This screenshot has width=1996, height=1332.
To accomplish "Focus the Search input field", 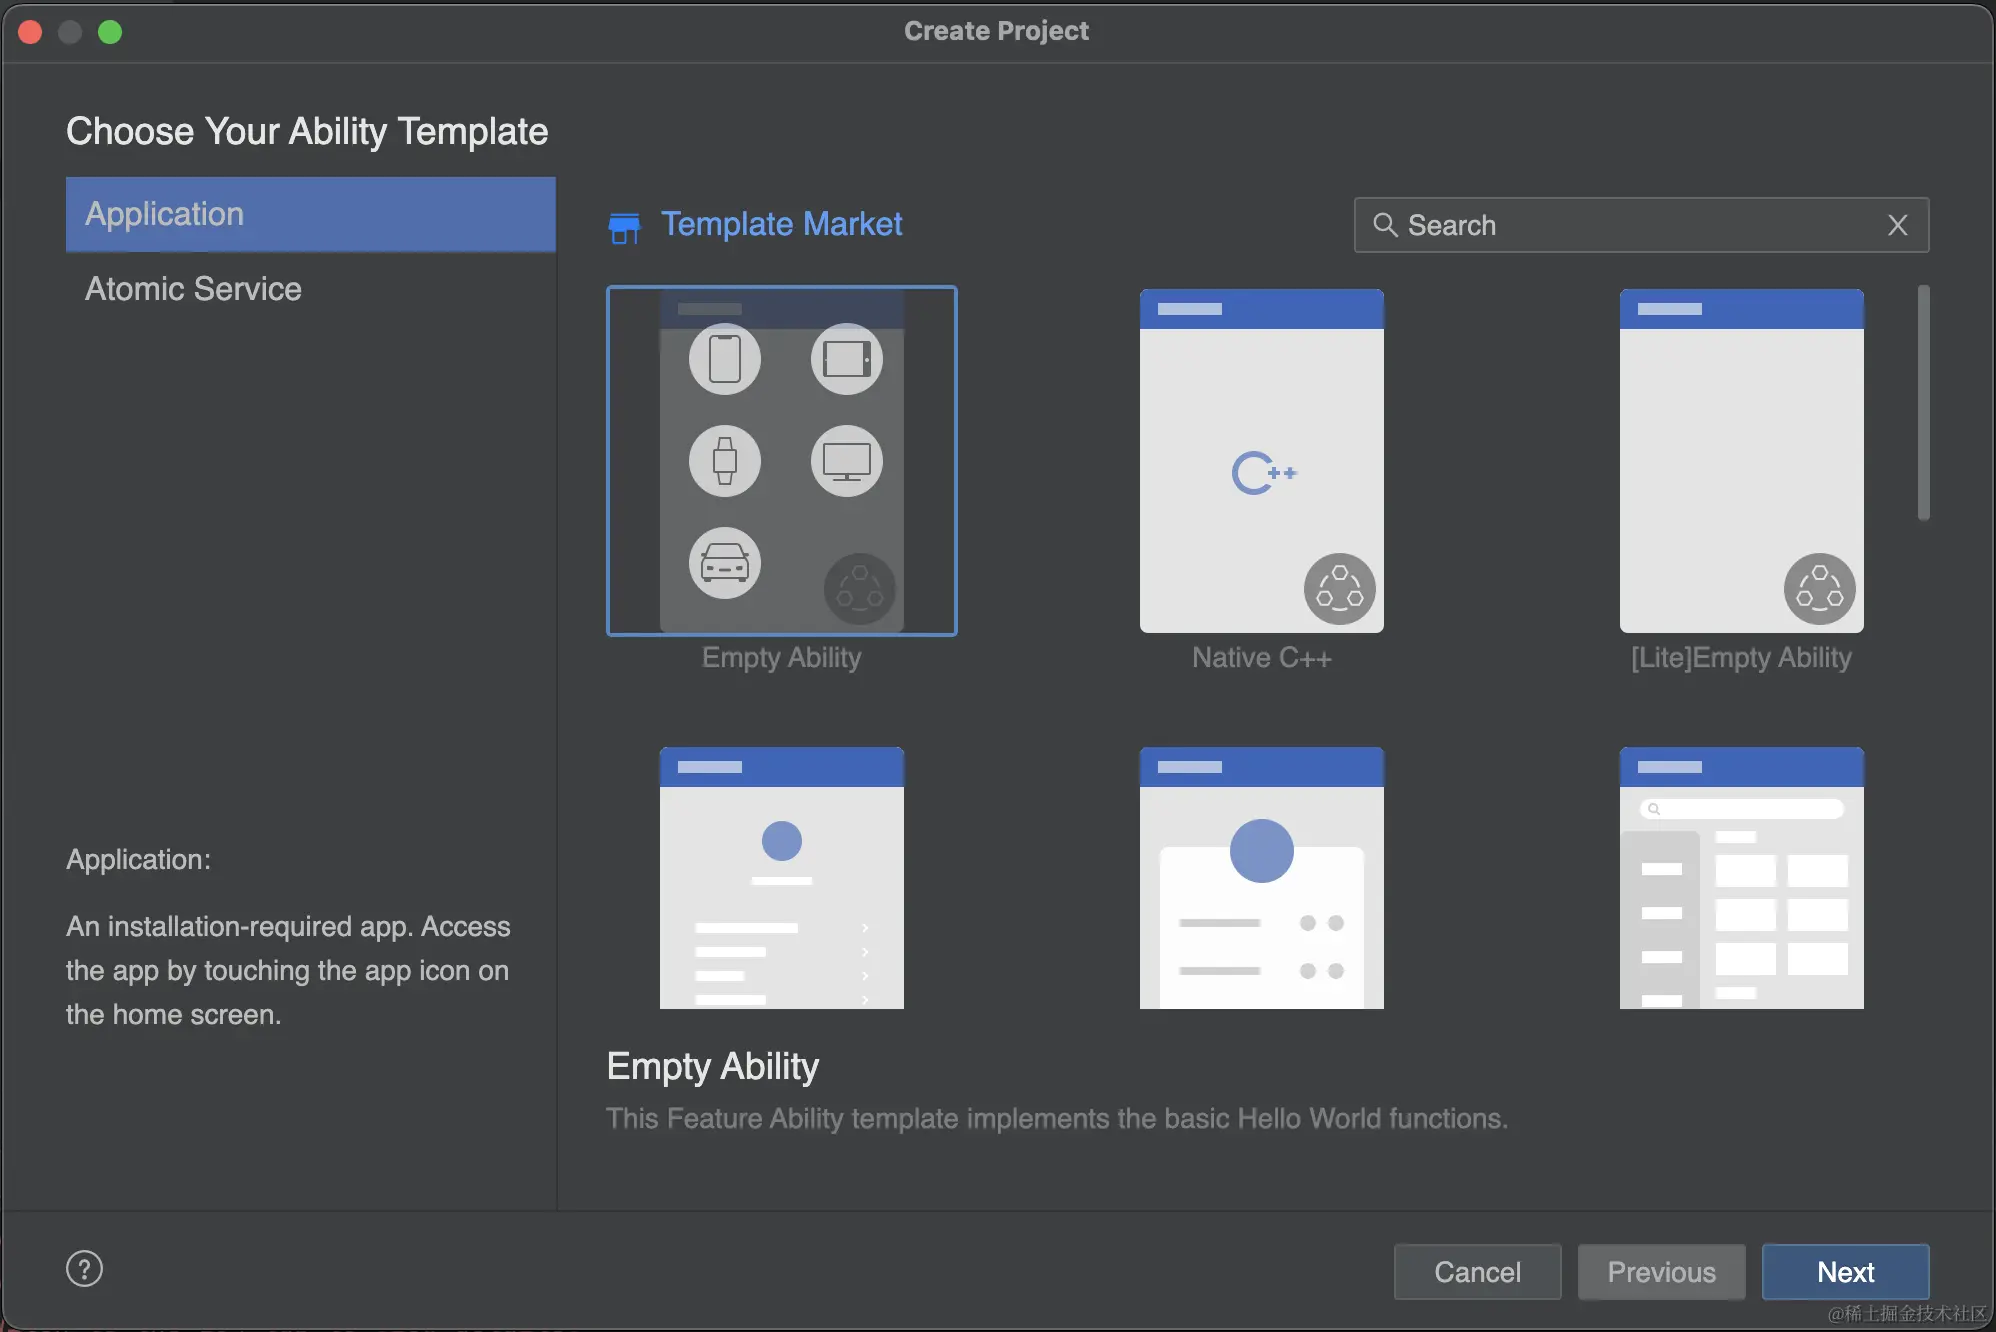I will (1640, 225).
